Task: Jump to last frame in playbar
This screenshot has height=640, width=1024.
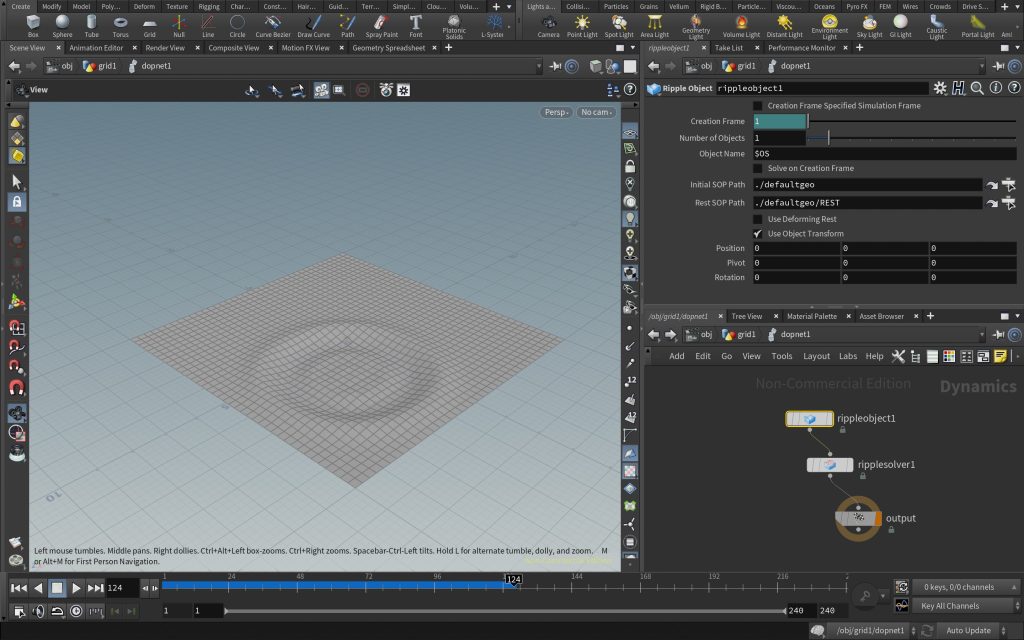Action: [x=95, y=588]
